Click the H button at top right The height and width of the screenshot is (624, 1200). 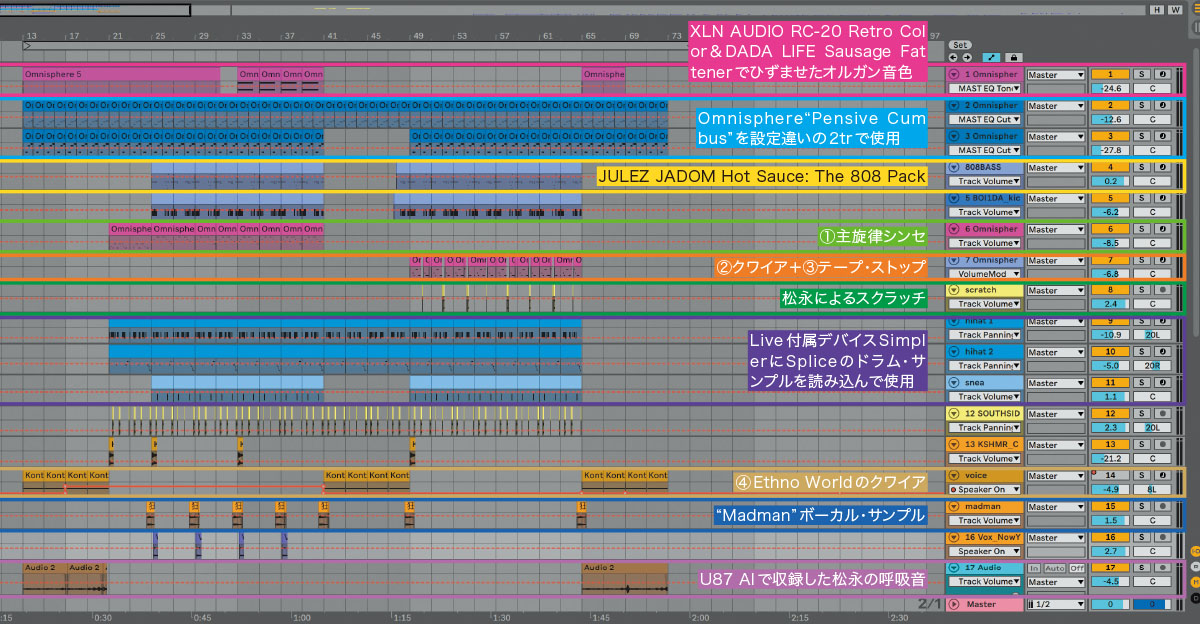coord(1157,10)
